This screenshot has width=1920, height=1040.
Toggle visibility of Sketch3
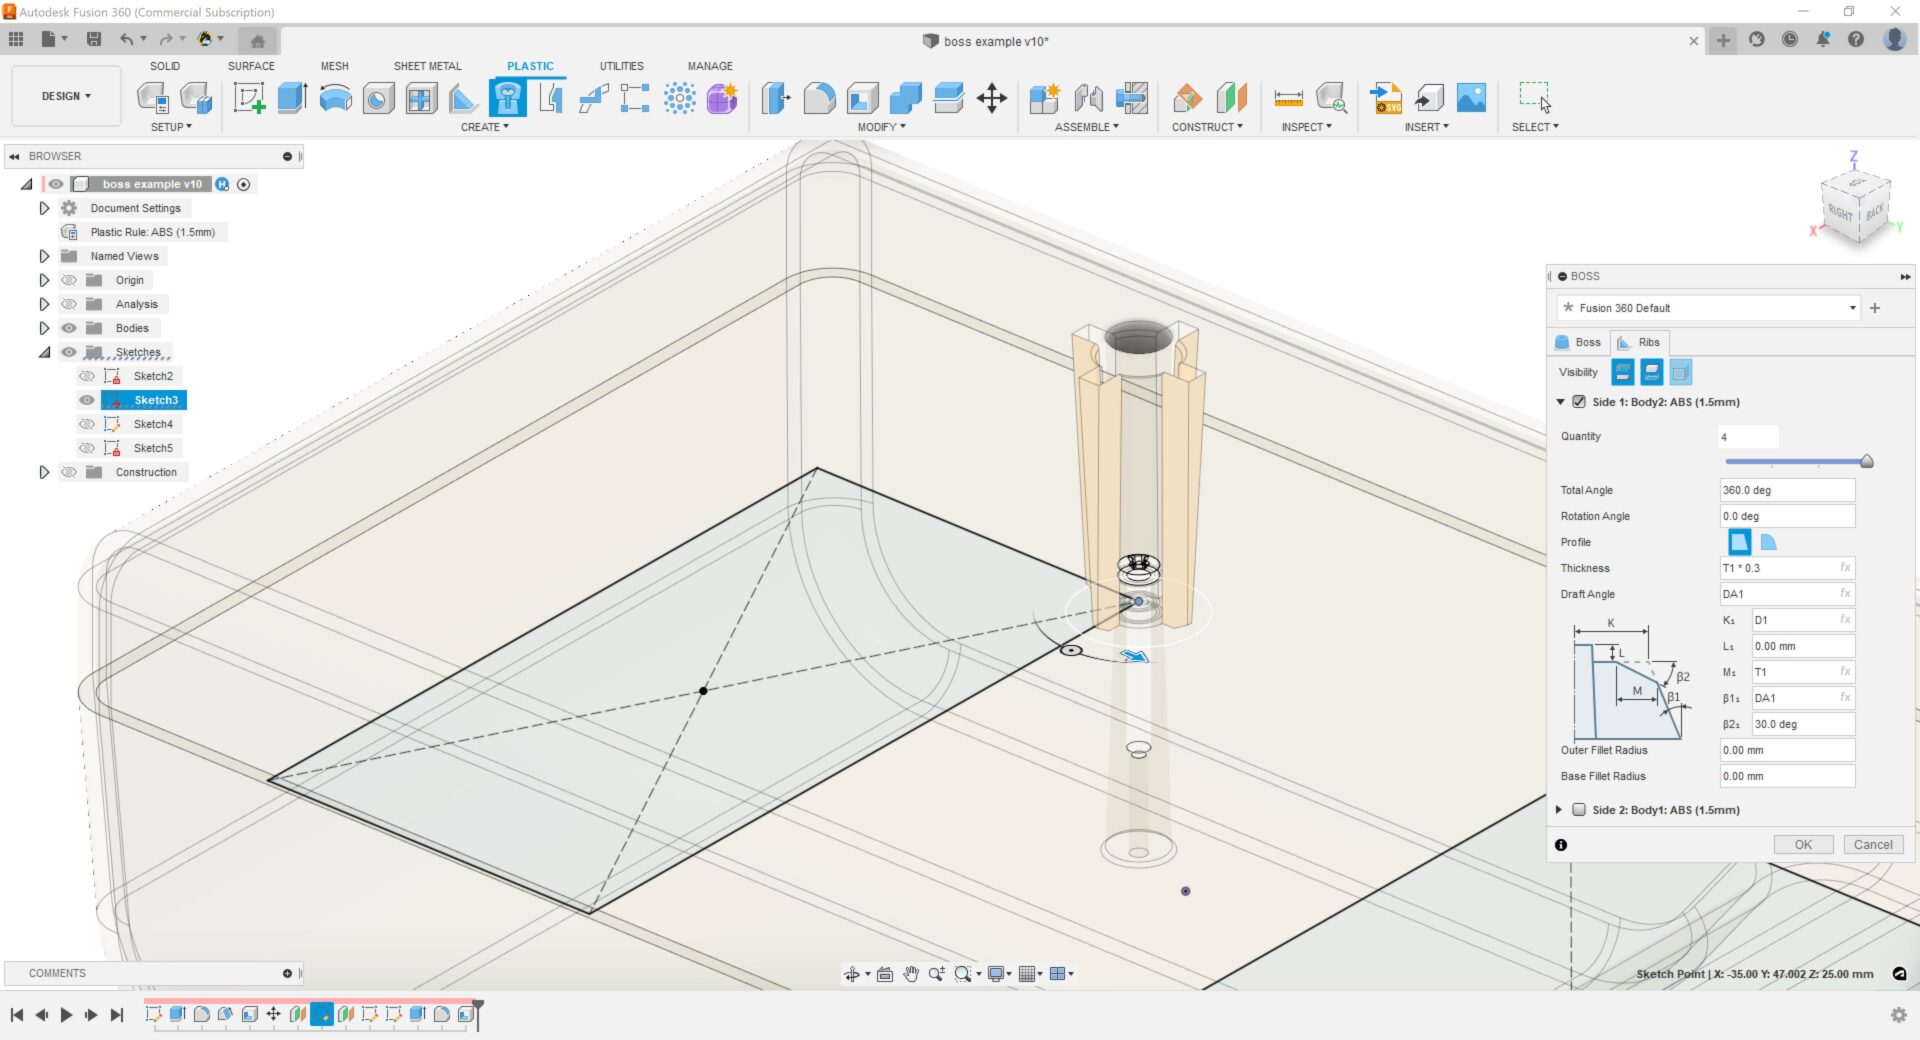(87, 400)
